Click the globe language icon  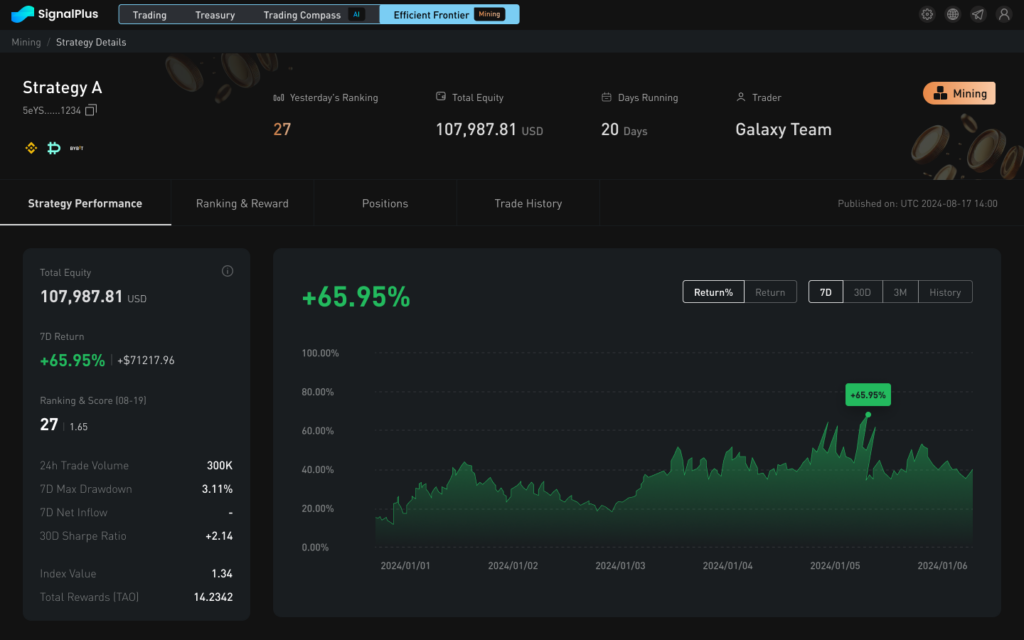pyautogui.click(x=952, y=14)
